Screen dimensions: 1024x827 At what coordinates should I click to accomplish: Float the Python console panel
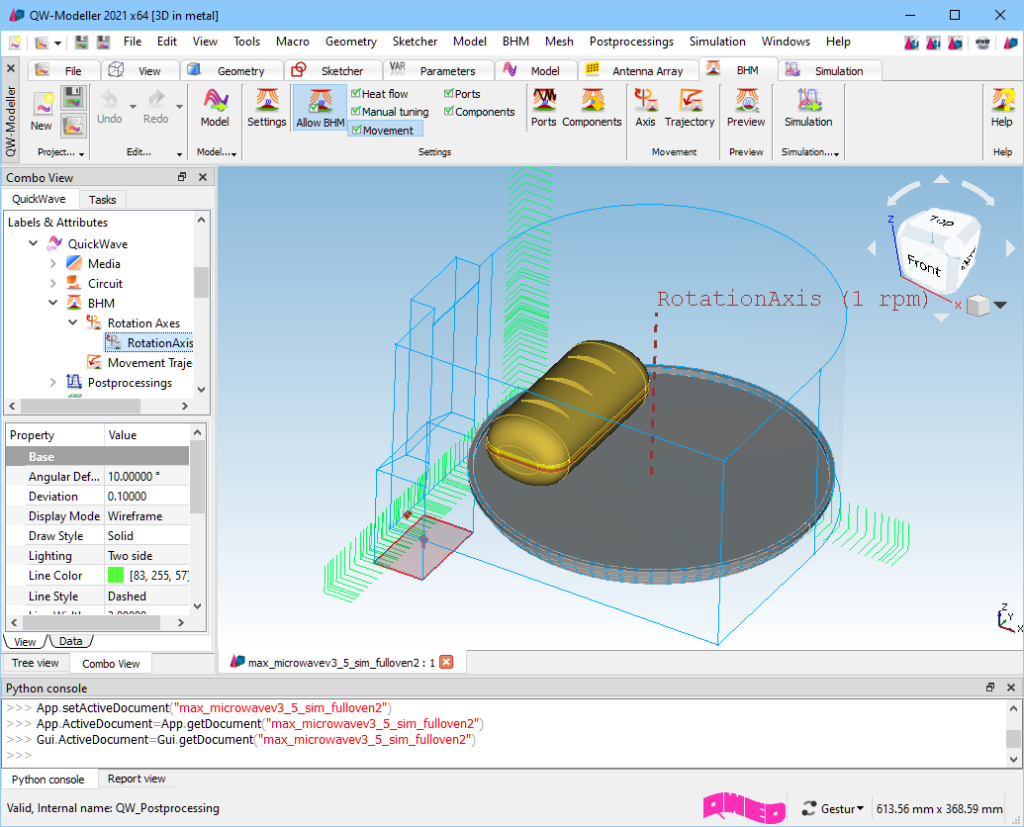[x=990, y=687]
